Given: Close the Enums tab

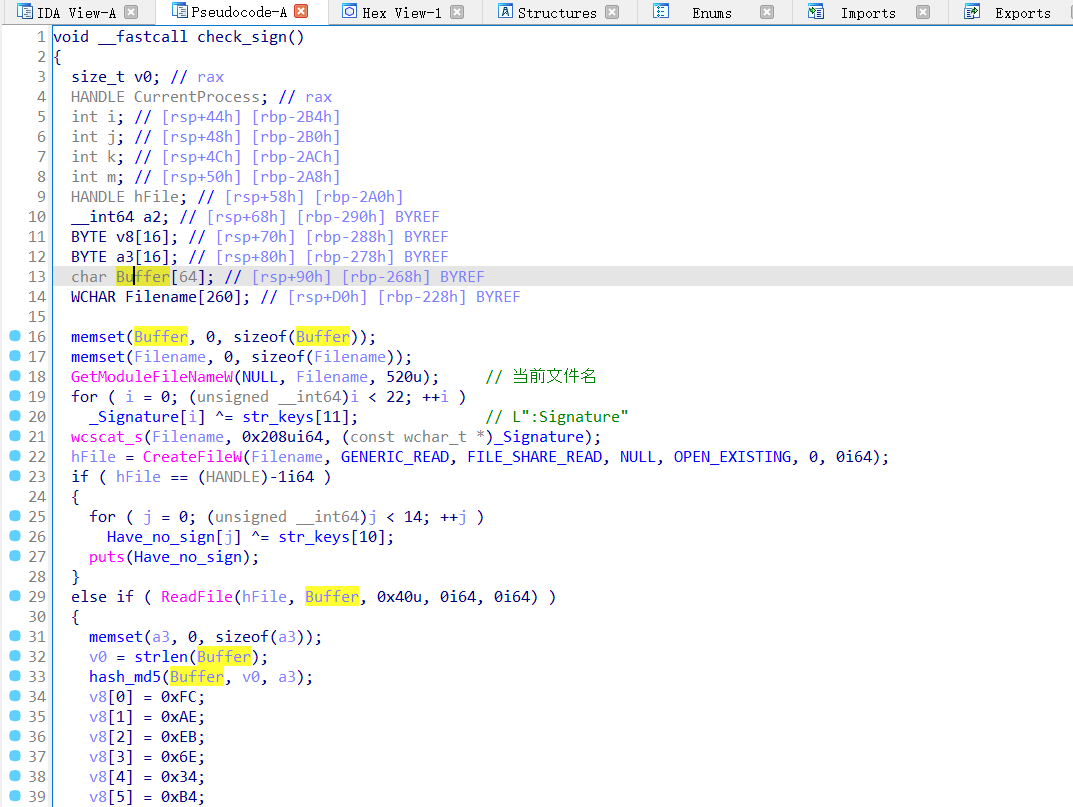Looking at the screenshot, I should 767,12.
